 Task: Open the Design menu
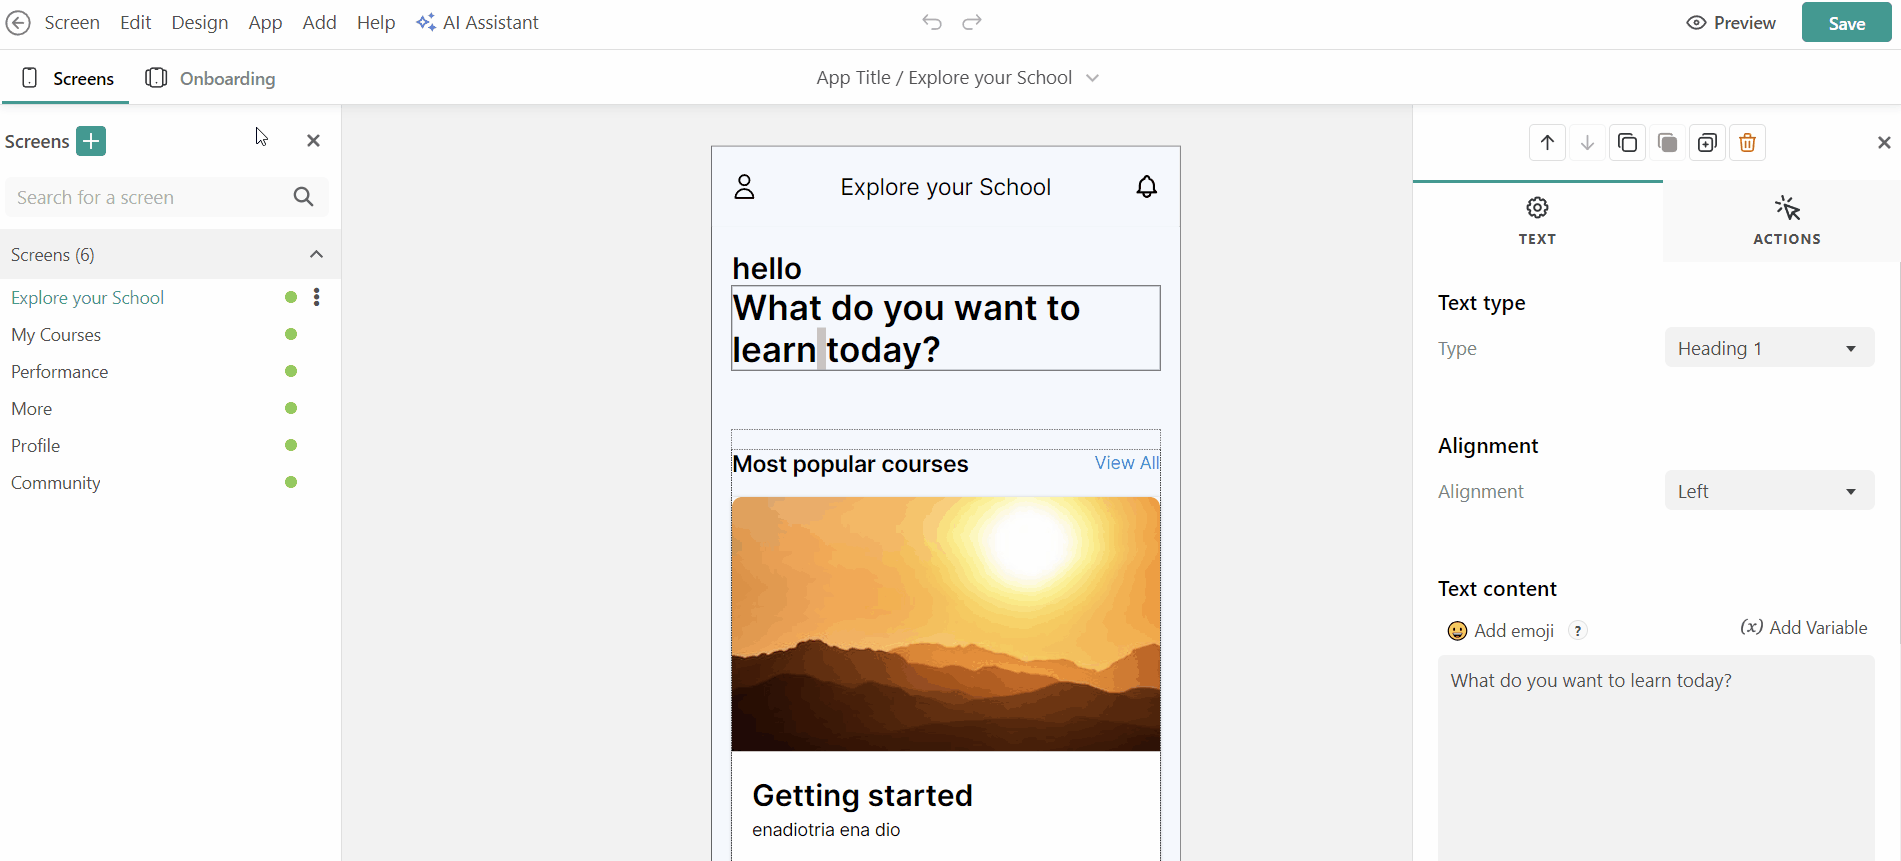200,23
